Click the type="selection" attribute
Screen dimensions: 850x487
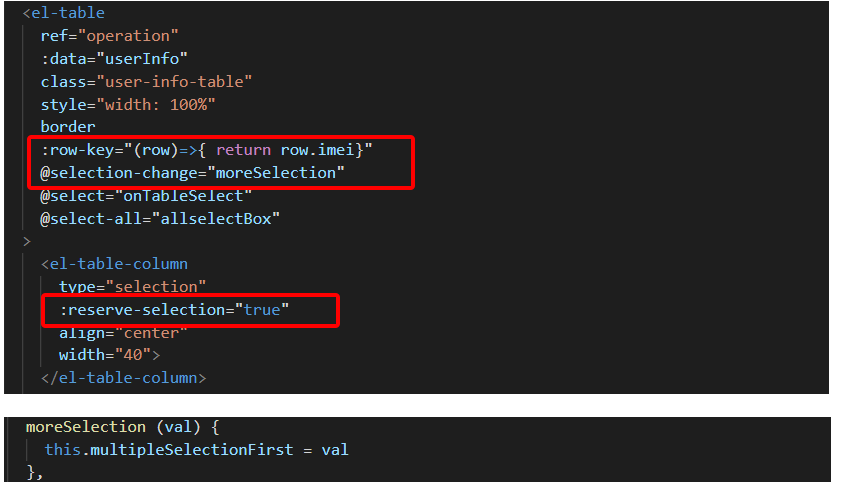(132, 287)
